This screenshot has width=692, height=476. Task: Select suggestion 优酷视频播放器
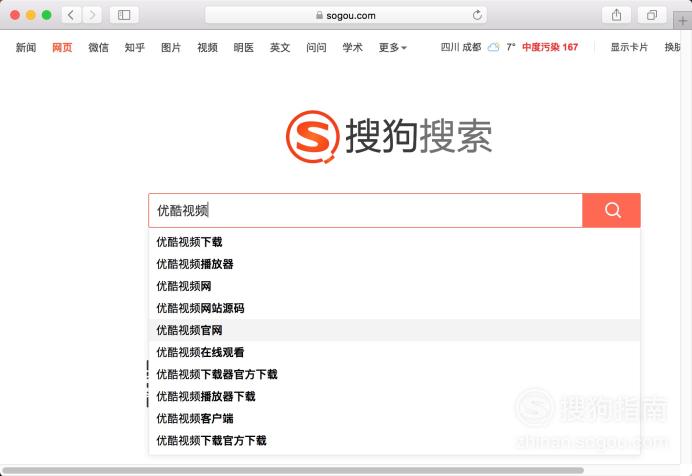[394, 264]
